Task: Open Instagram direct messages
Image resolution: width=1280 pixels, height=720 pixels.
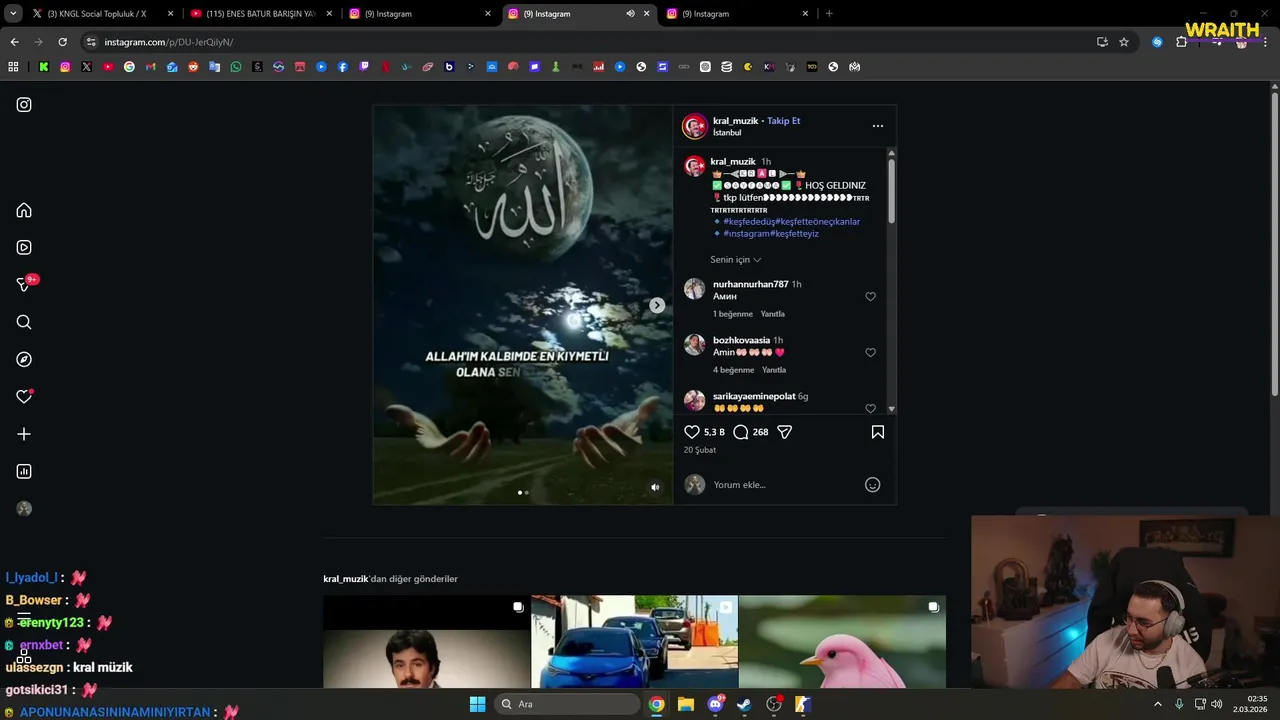Action: 24,285
